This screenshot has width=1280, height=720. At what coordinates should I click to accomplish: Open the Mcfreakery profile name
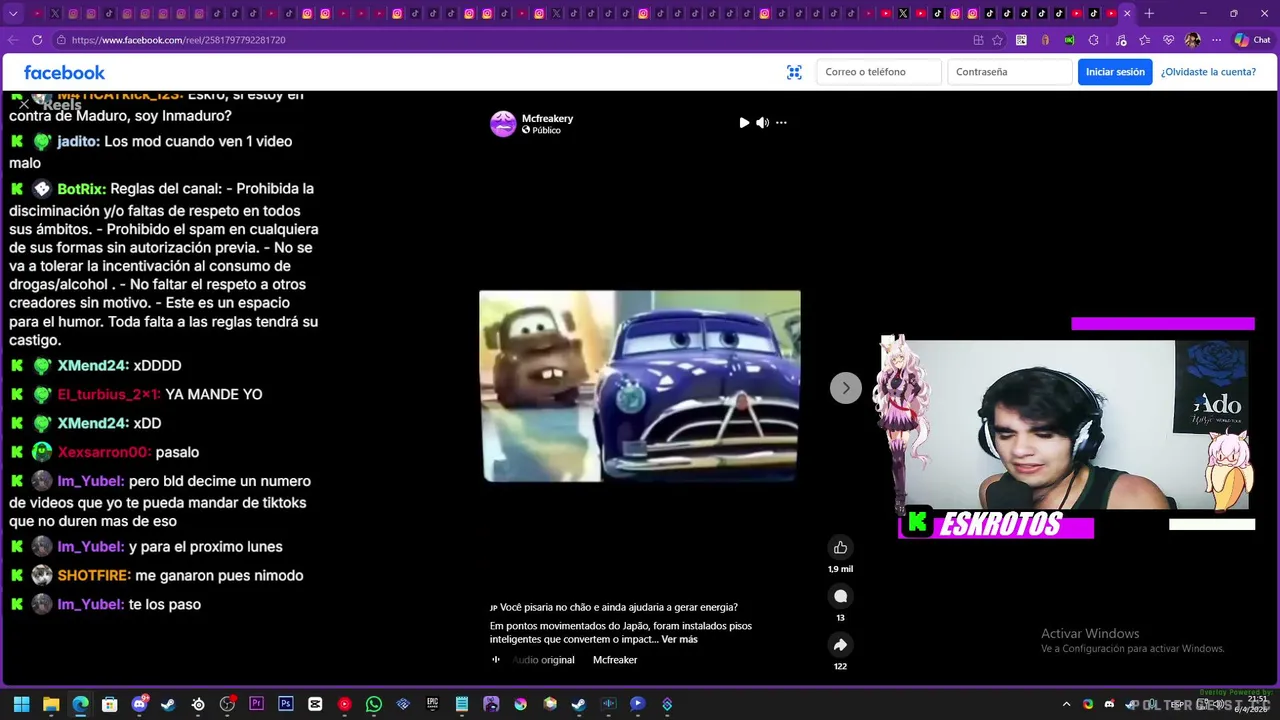click(547, 118)
